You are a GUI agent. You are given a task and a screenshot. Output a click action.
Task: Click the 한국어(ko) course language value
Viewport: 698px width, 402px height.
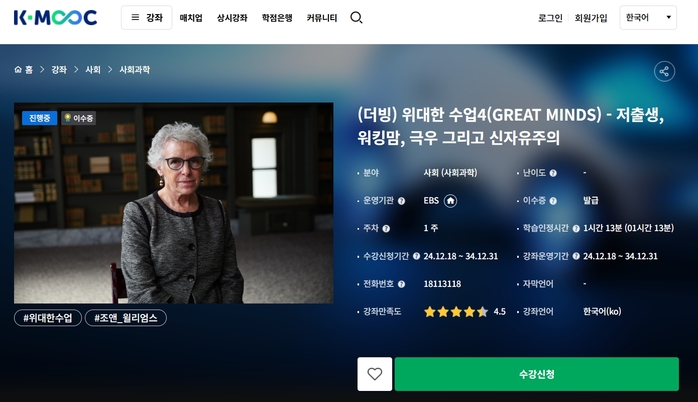[602, 312]
